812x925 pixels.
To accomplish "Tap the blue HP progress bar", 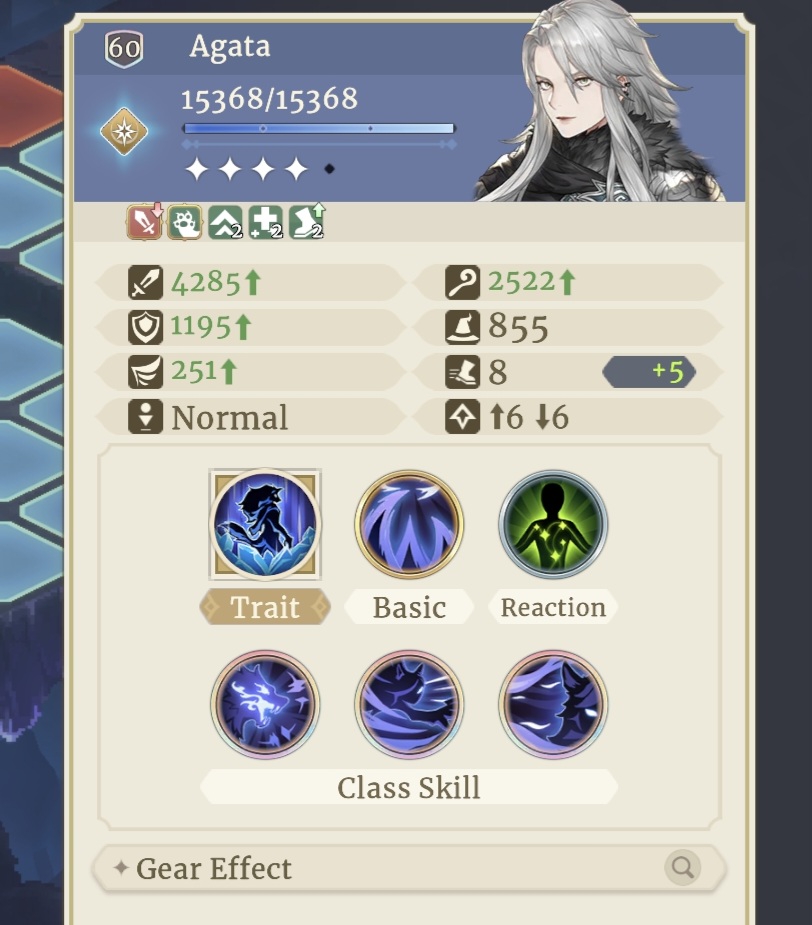I will [x=319, y=129].
